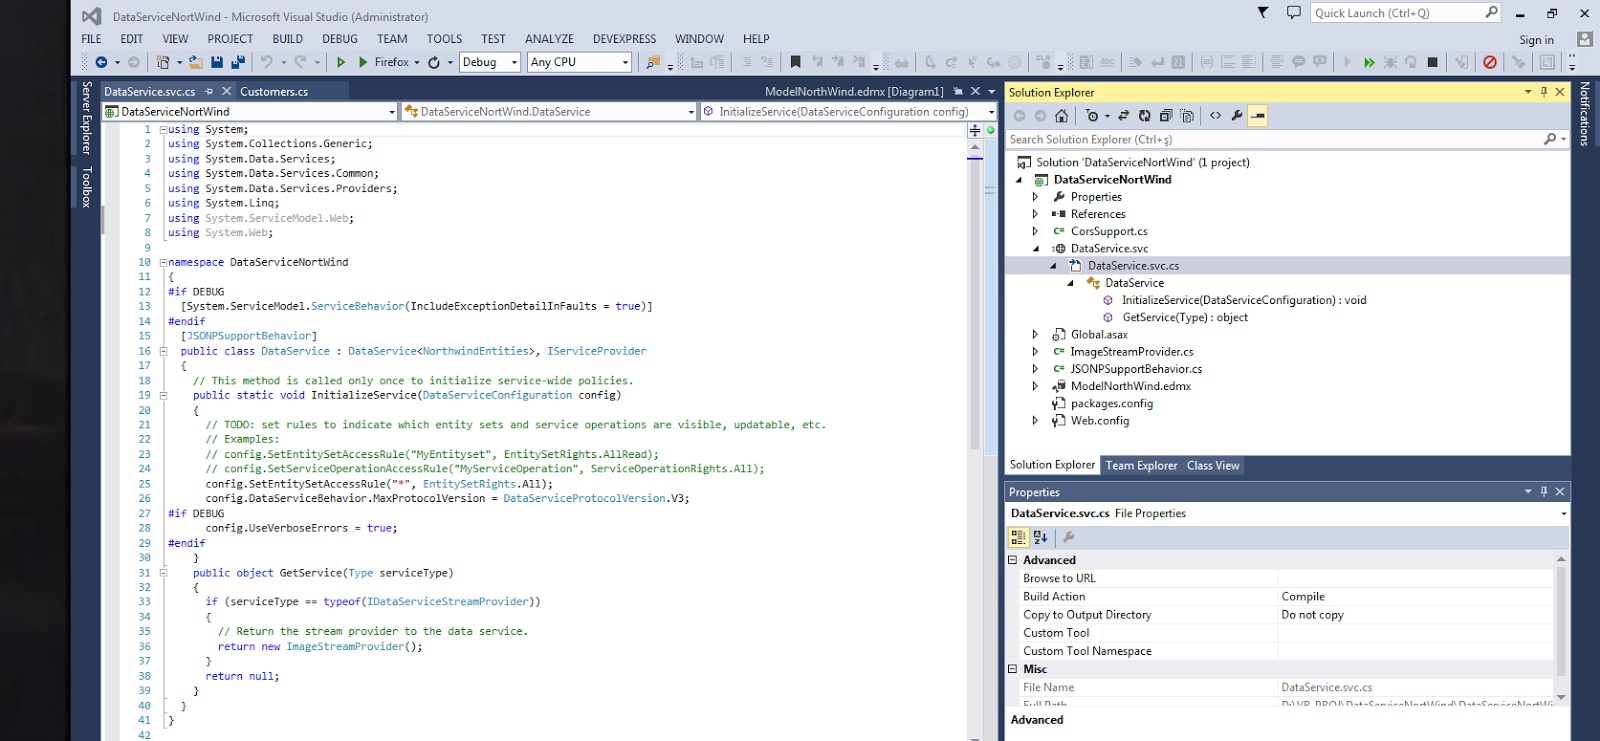
Task: Click the feedback speech bubble icon
Action: pos(1293,13)
